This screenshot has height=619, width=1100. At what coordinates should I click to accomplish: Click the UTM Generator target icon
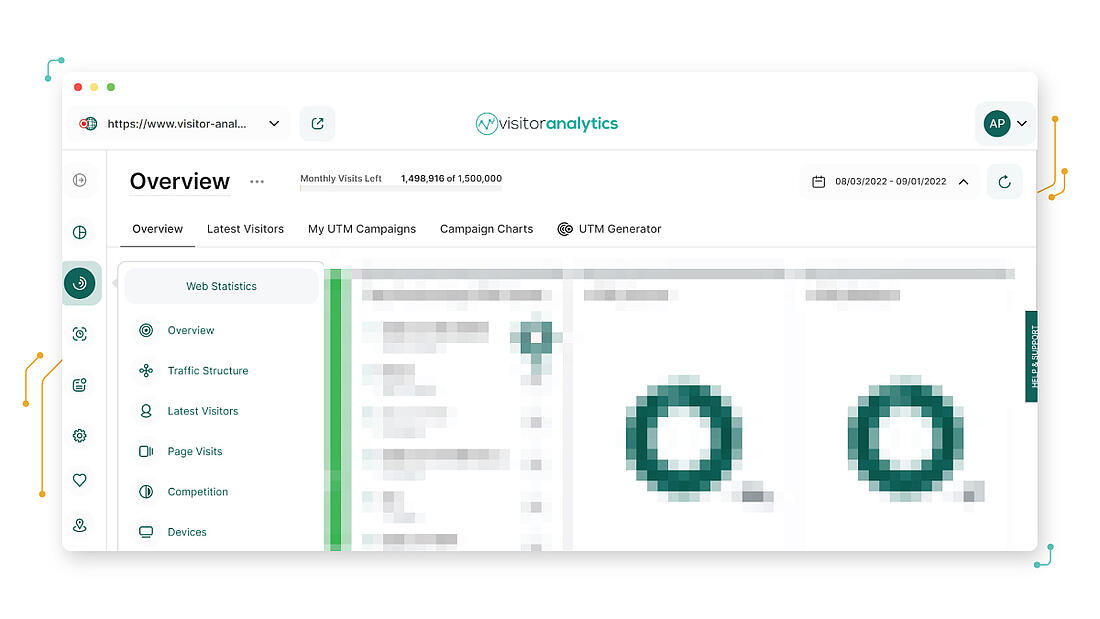click(x=565, y=229)
